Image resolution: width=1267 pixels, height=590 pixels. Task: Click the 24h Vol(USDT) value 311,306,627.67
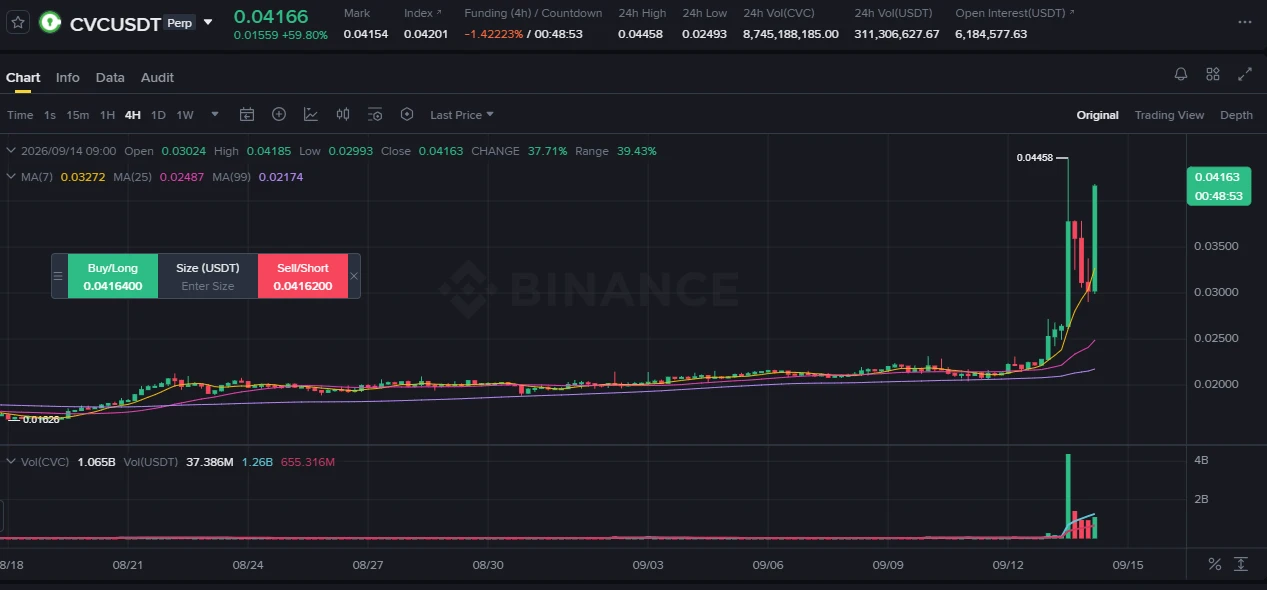click(x=897, y=34)
